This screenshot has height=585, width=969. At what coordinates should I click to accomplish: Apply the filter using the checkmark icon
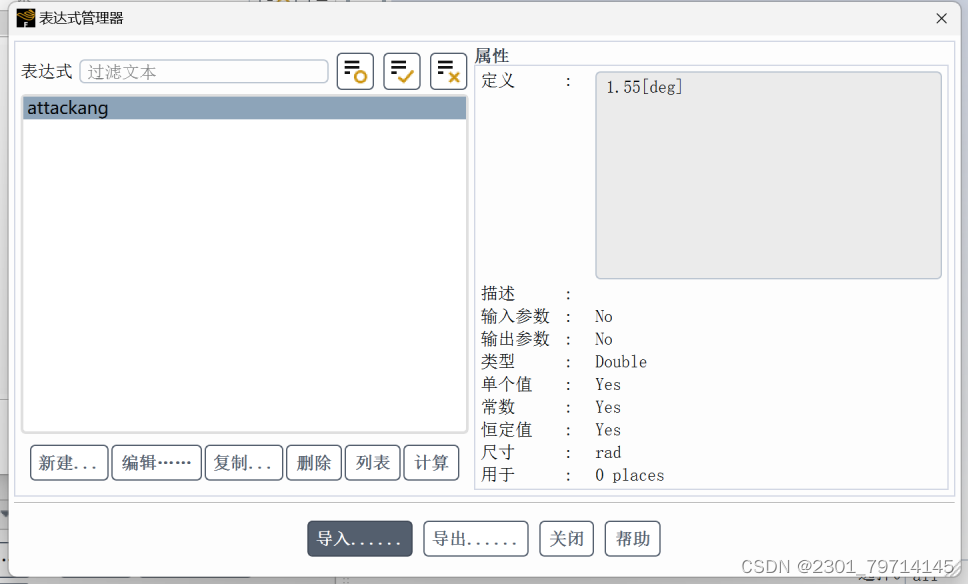(x=401, y=70)
